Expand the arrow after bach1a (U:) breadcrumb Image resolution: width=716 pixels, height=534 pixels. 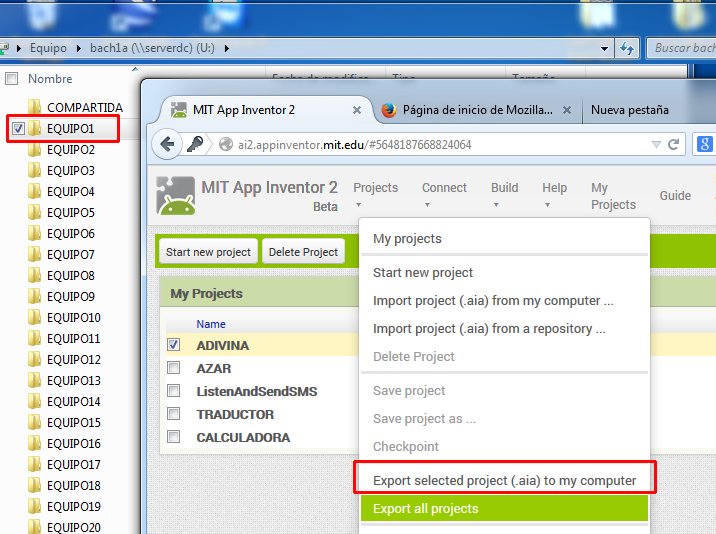(226, 48)
